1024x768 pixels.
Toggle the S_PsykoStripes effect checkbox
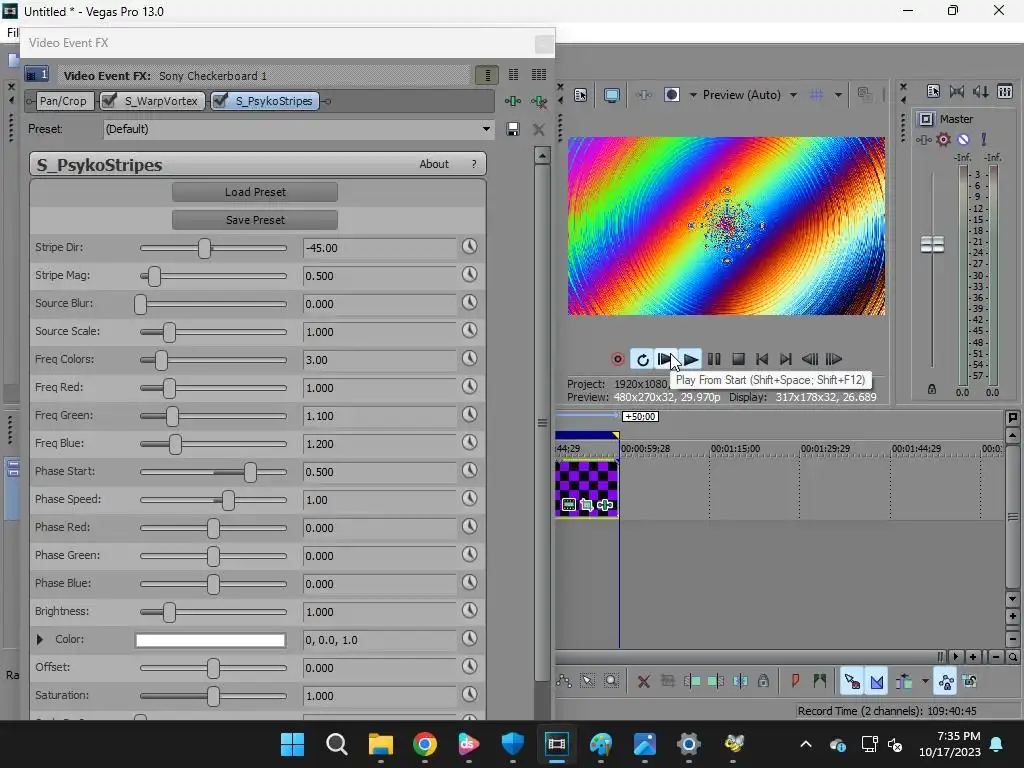(221, 101)
